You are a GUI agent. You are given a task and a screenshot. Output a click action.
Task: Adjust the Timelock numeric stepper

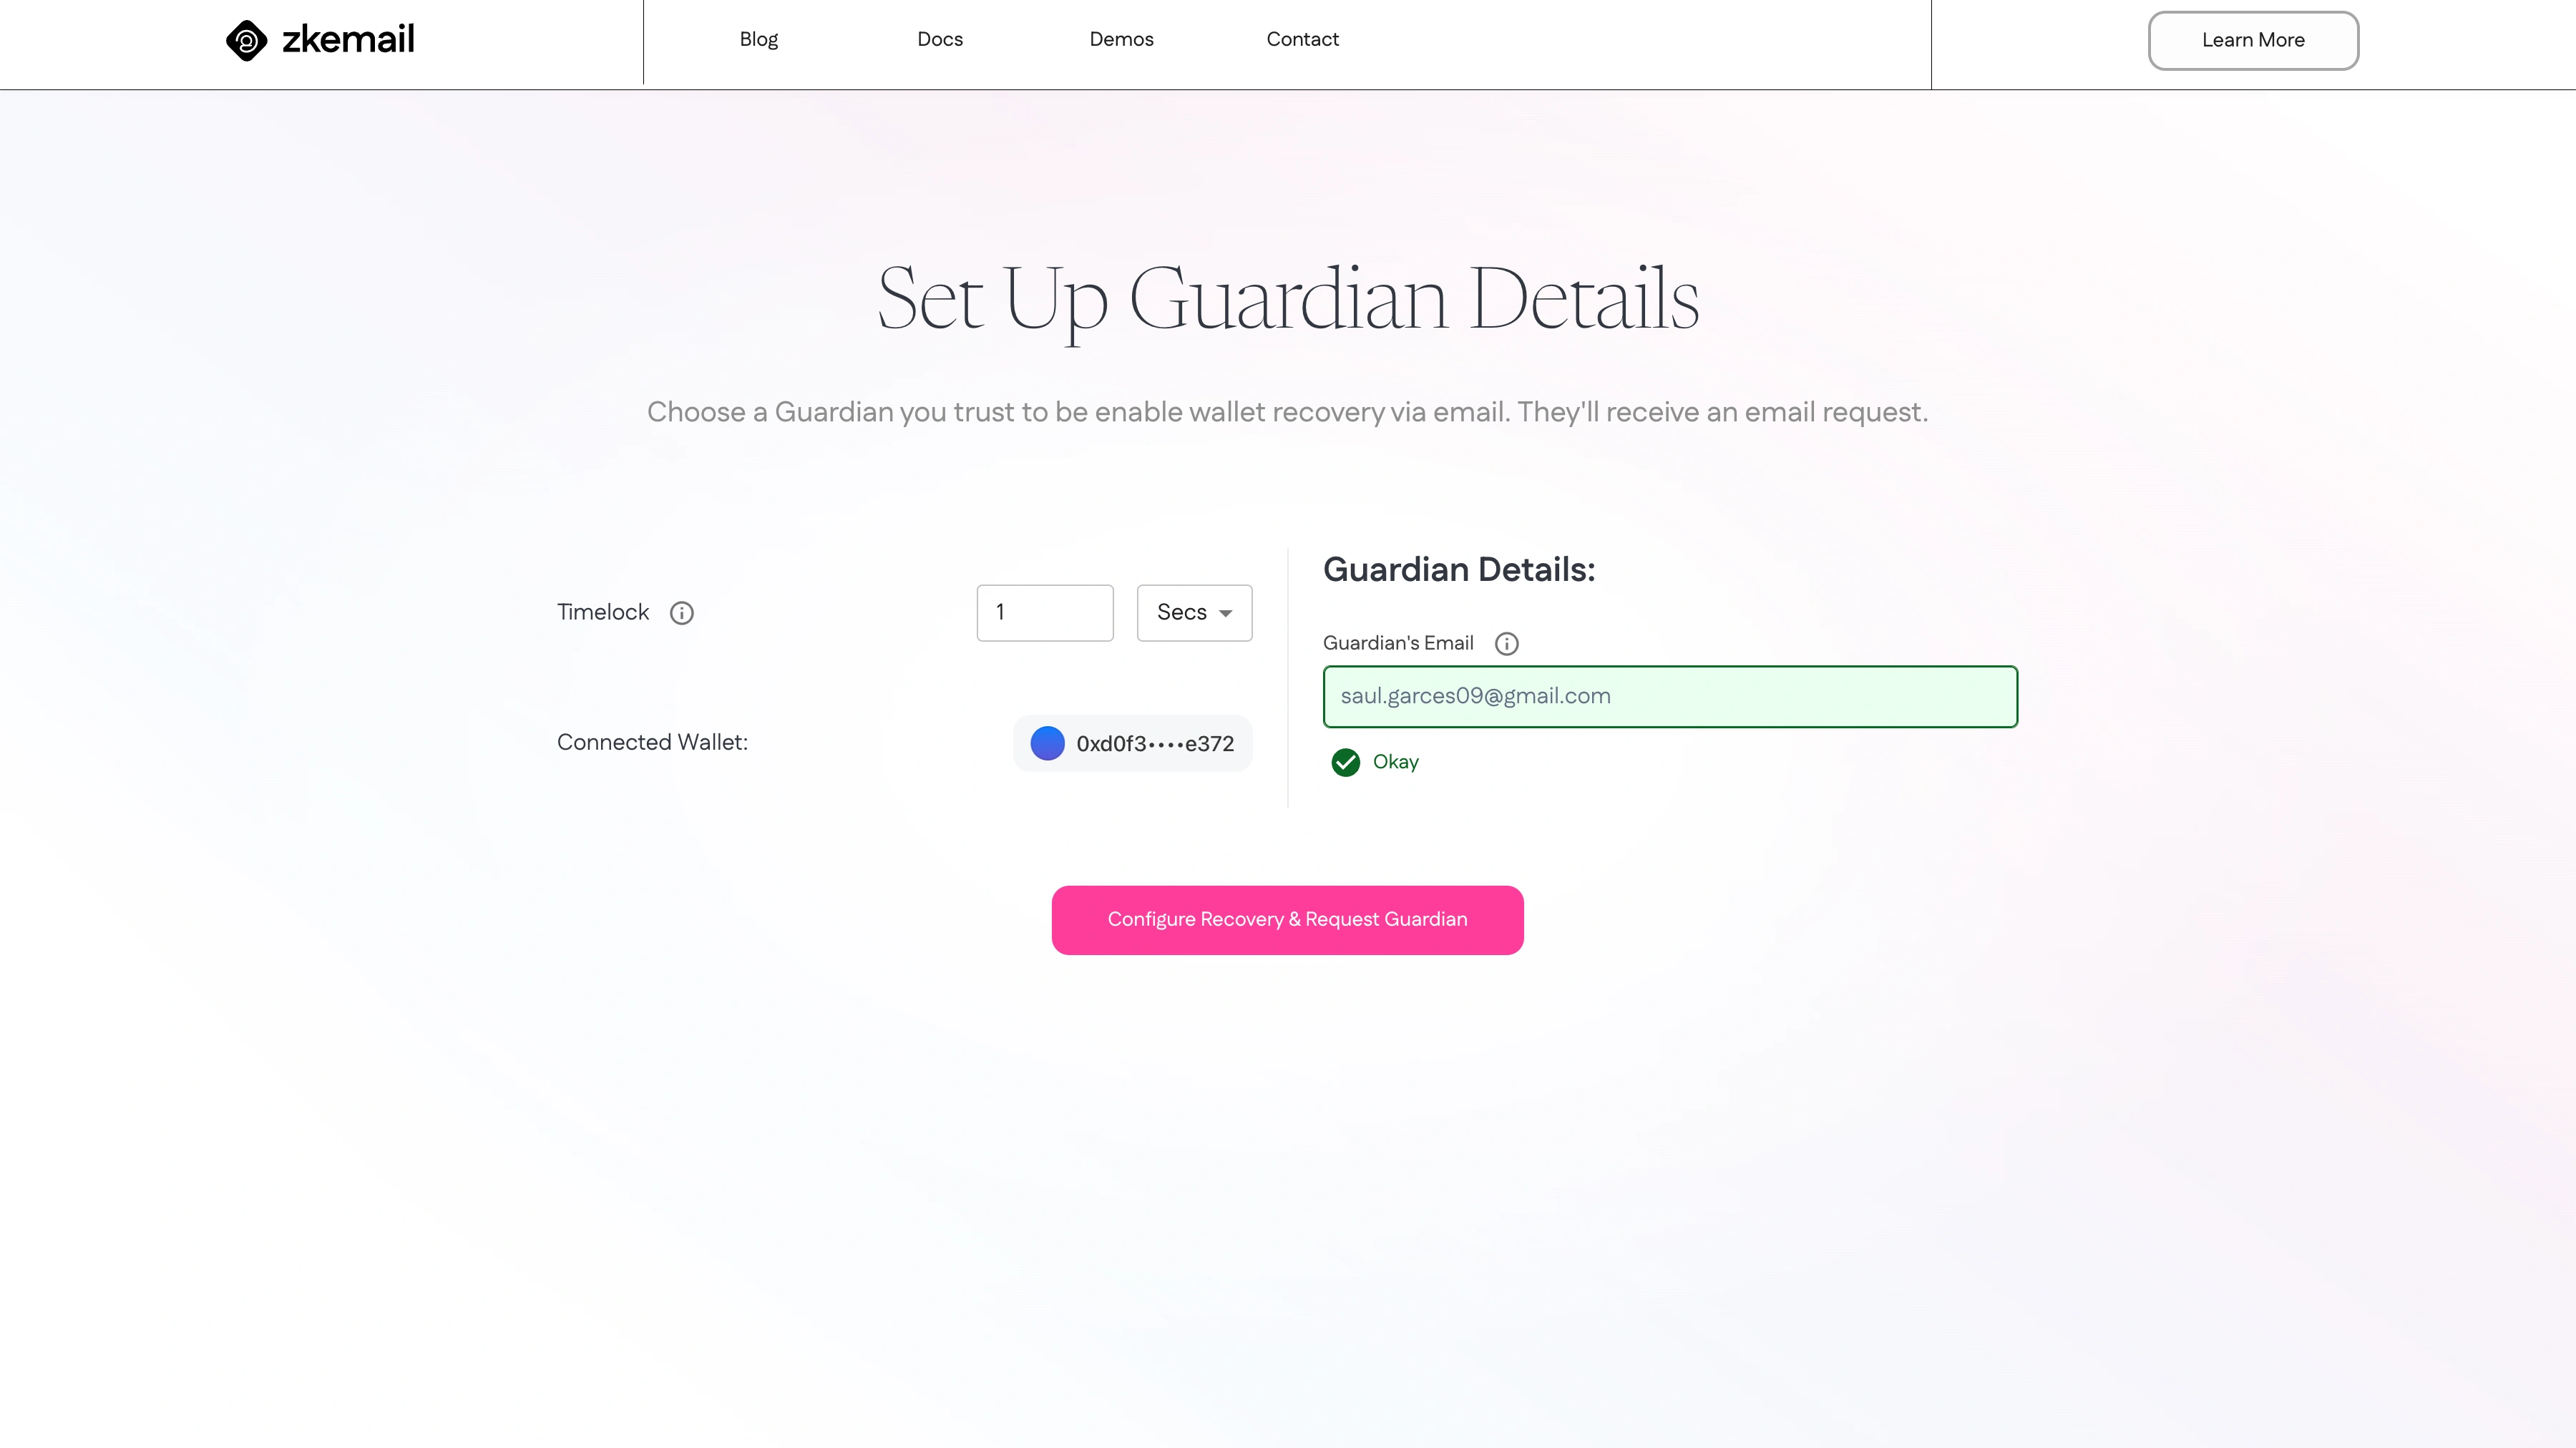(1044, 612)
